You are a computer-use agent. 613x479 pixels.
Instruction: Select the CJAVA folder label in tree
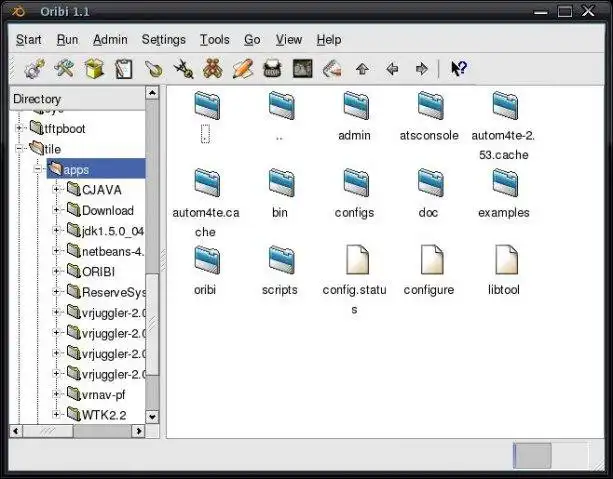102,190
